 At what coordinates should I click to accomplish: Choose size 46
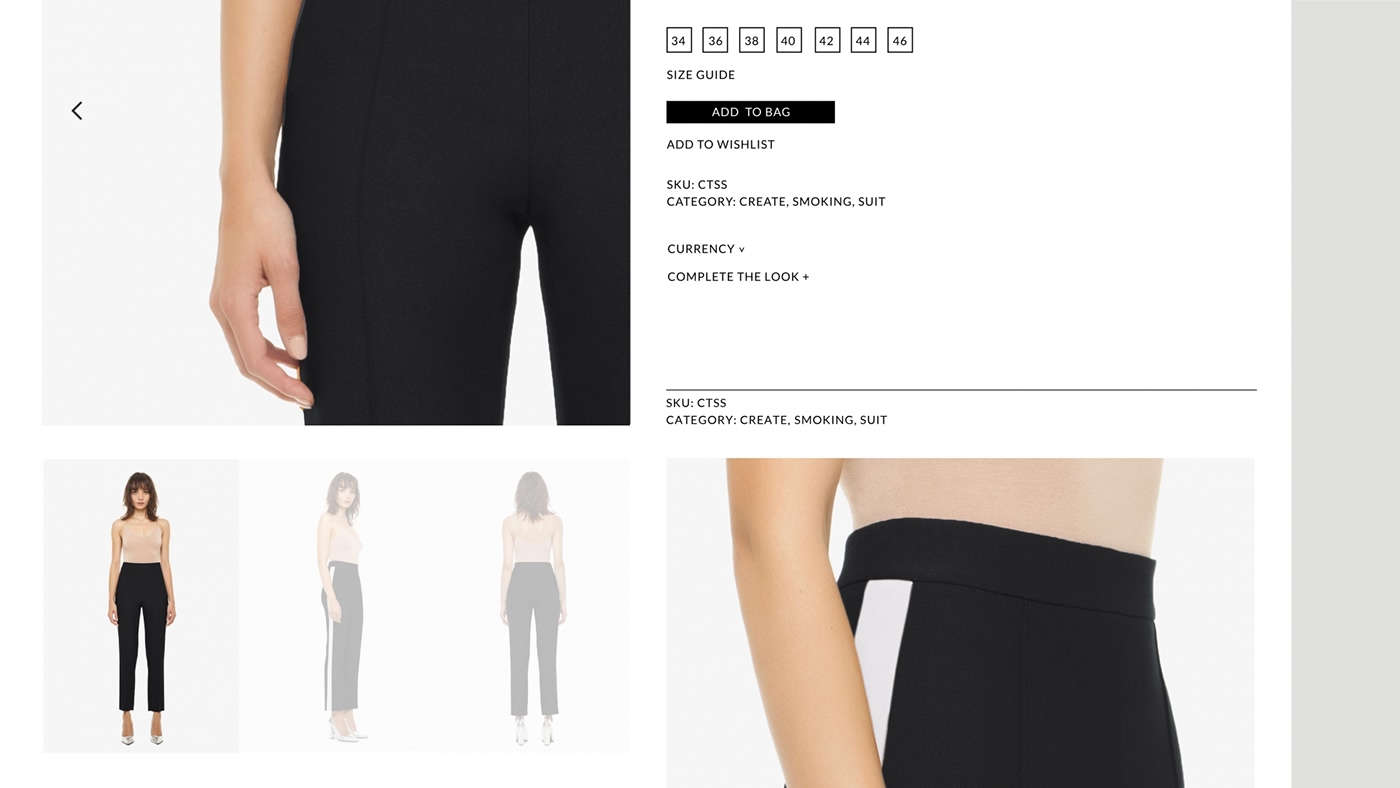[x=900, y=41]
